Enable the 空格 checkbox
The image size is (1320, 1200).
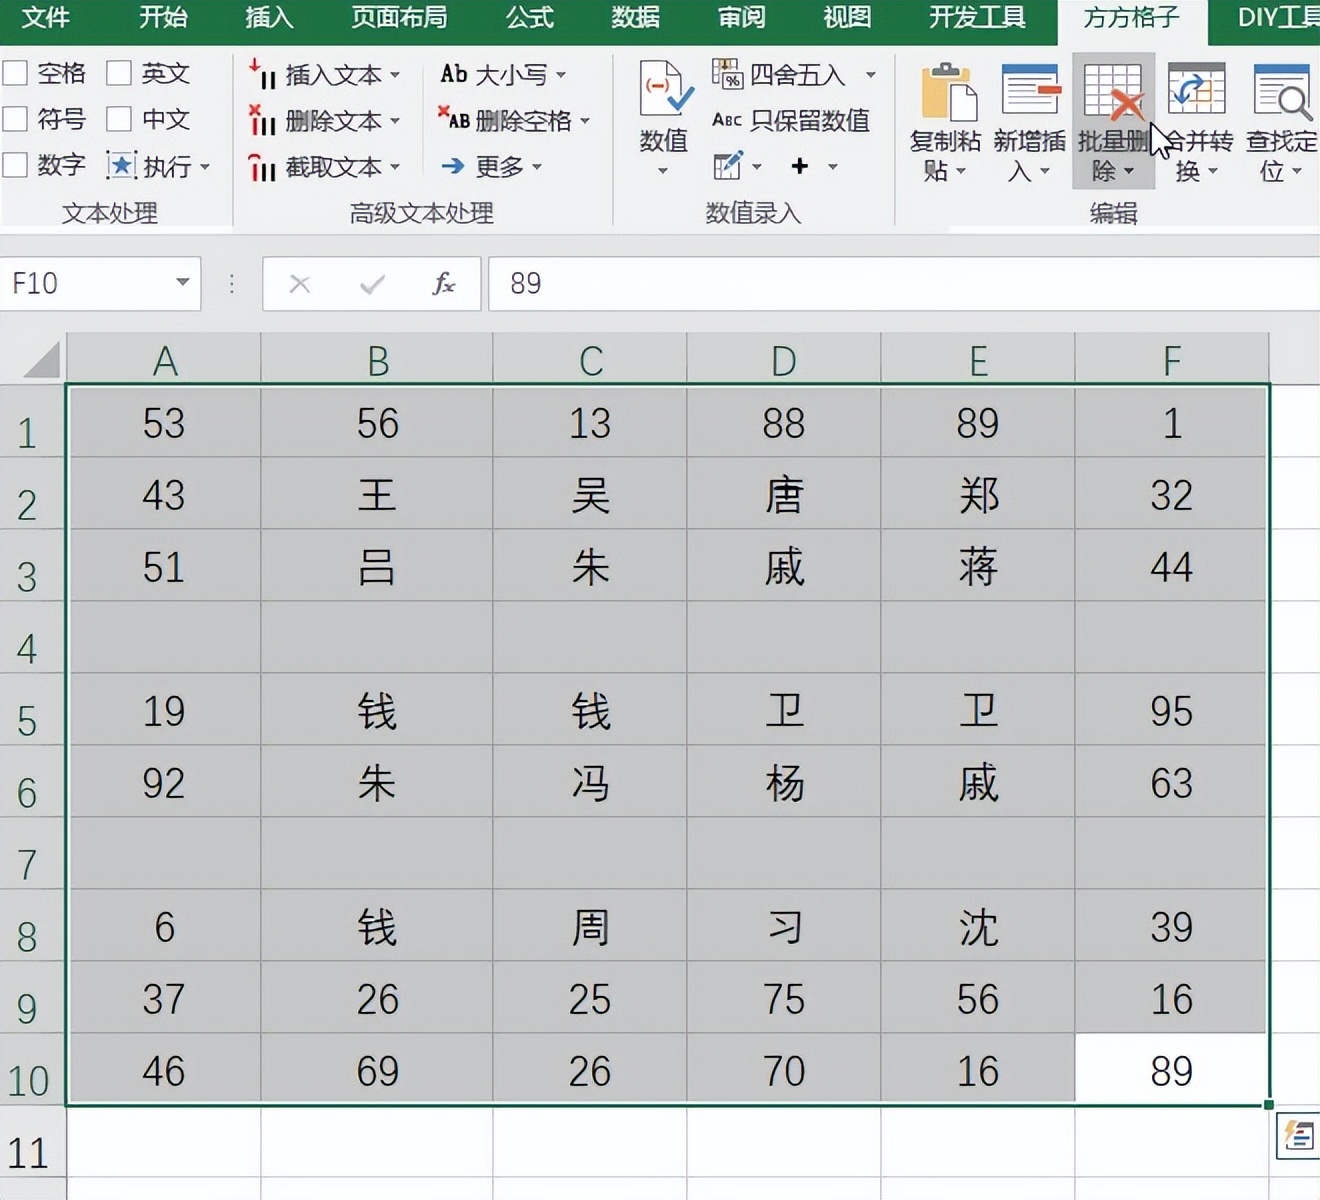click(x=15, y=73)
